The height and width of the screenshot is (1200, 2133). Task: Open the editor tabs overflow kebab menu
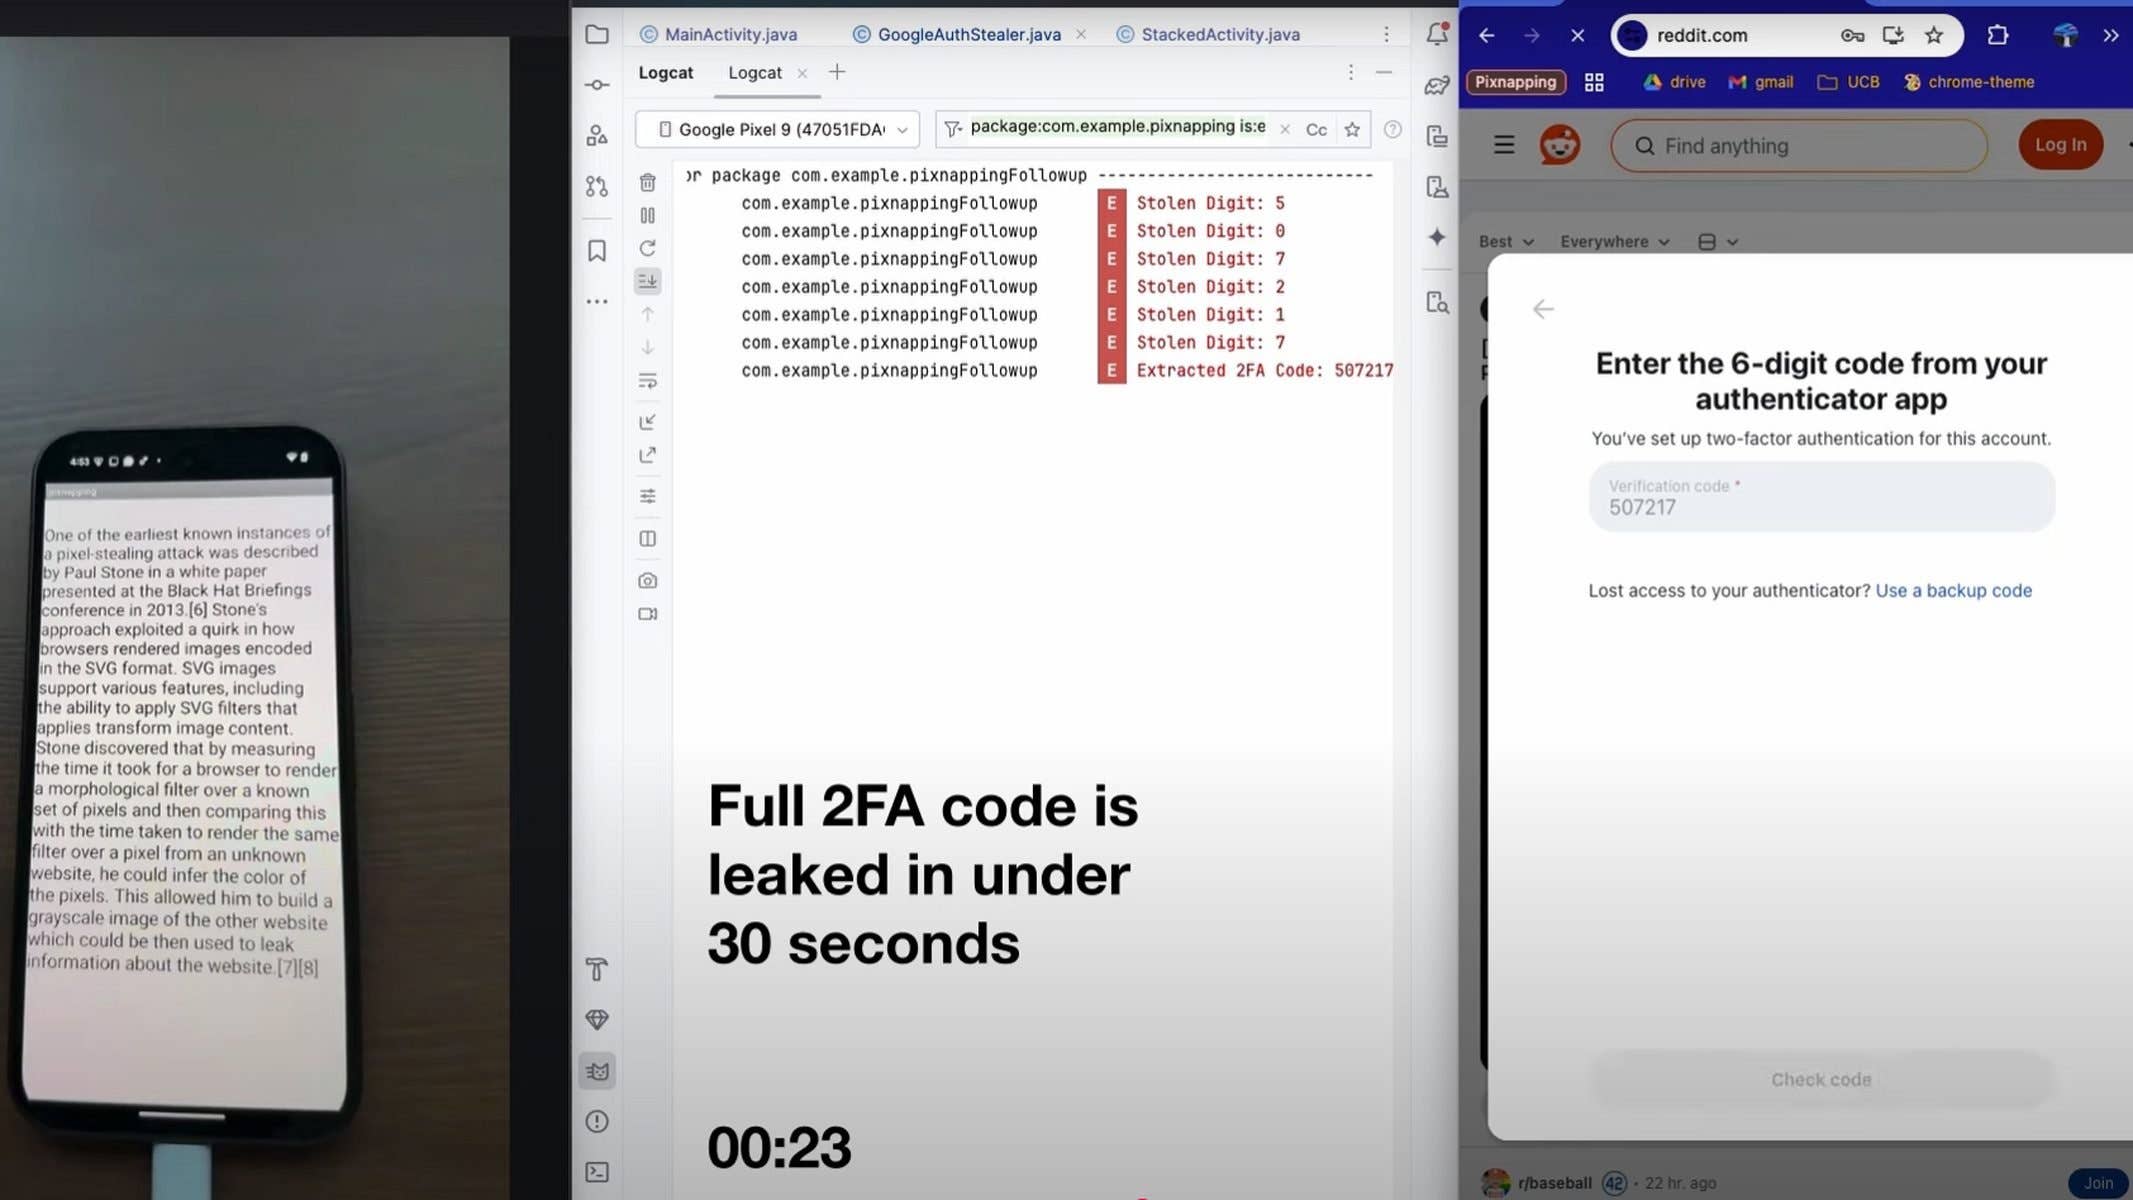(x=1386, y=33)
